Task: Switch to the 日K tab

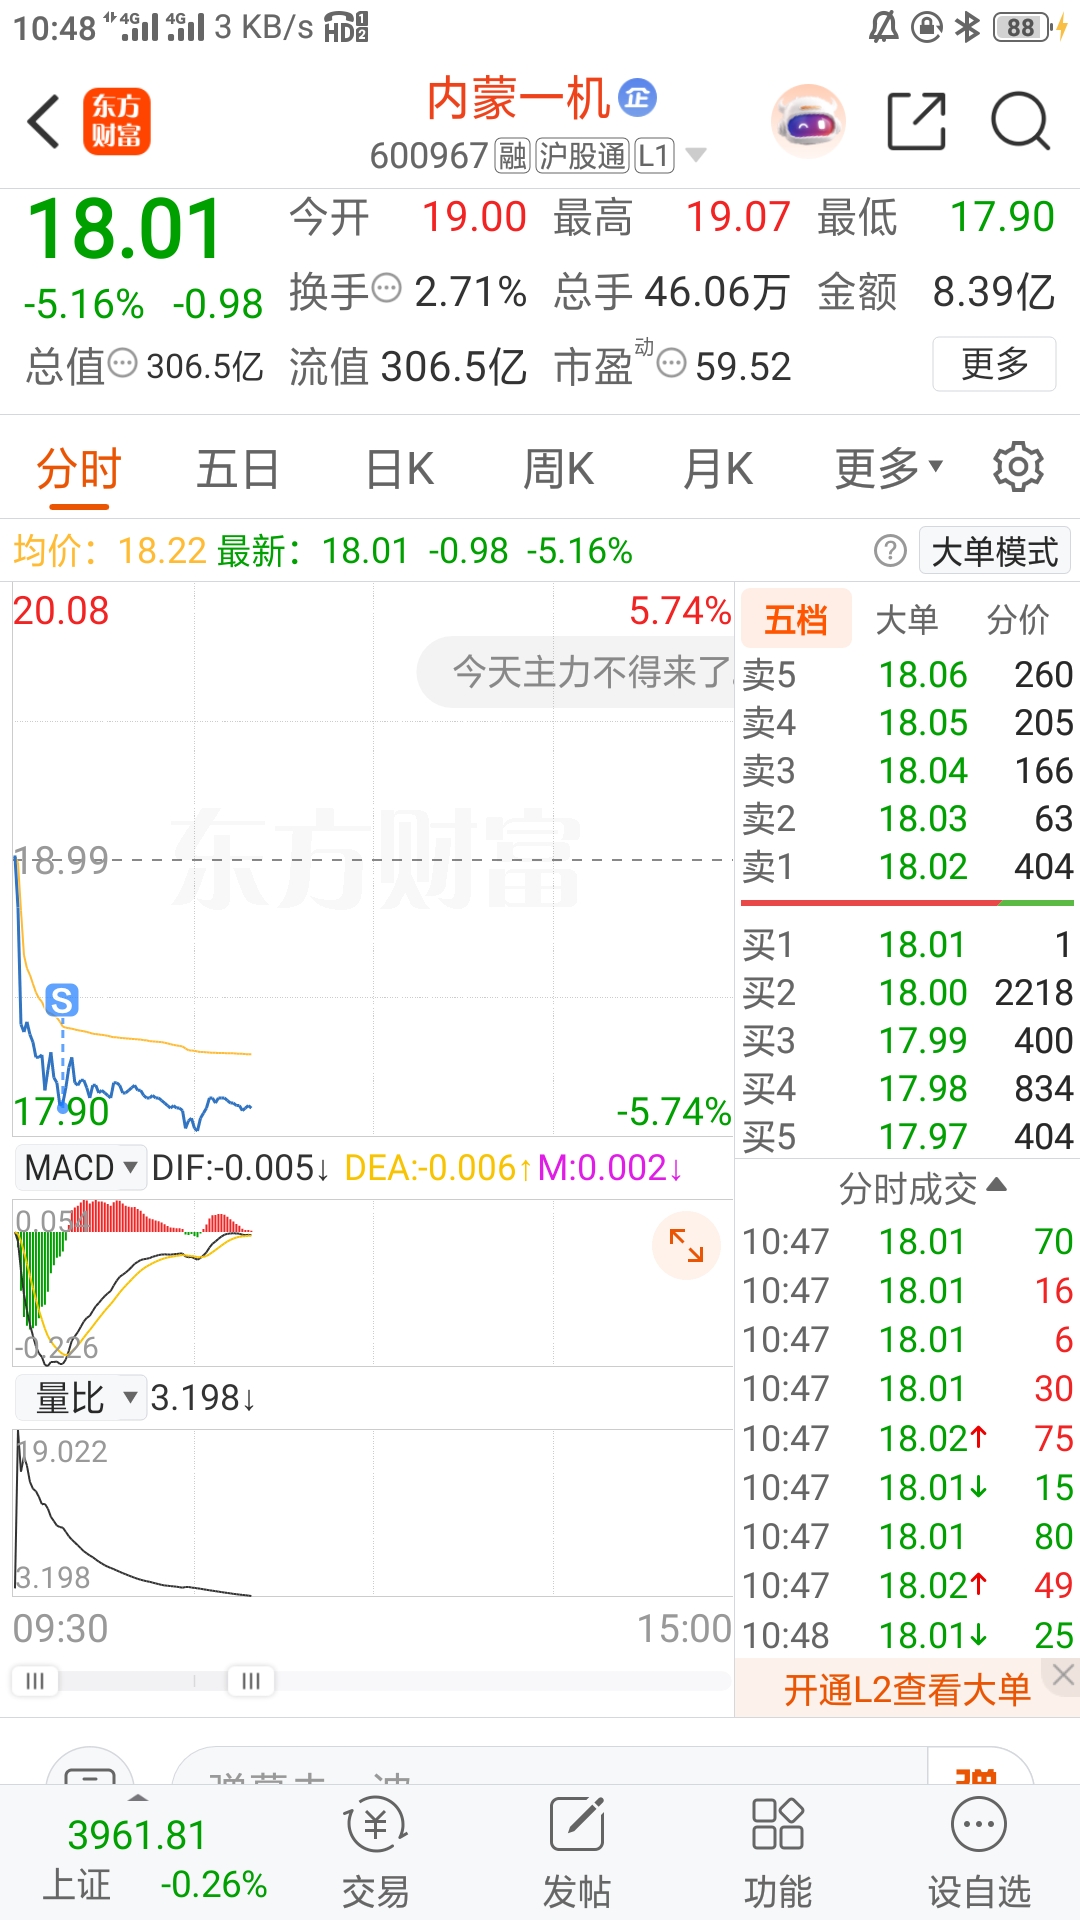Action: pos(399,469)
